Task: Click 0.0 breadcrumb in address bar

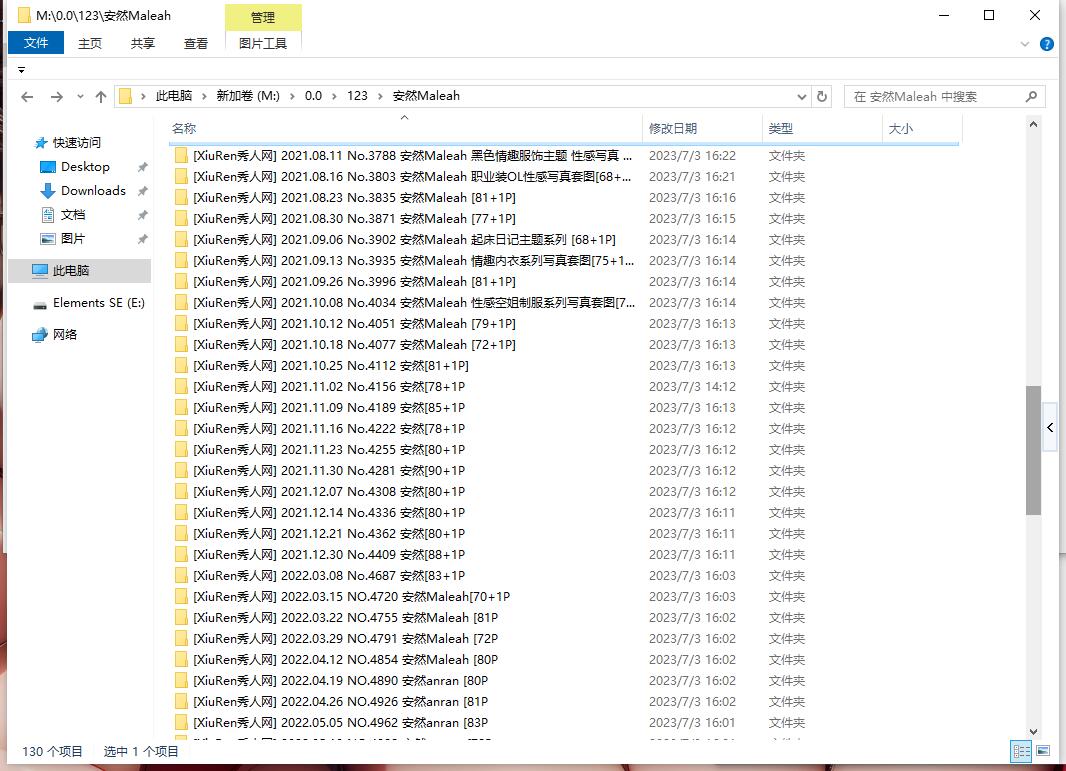Action: coord(313,96)
